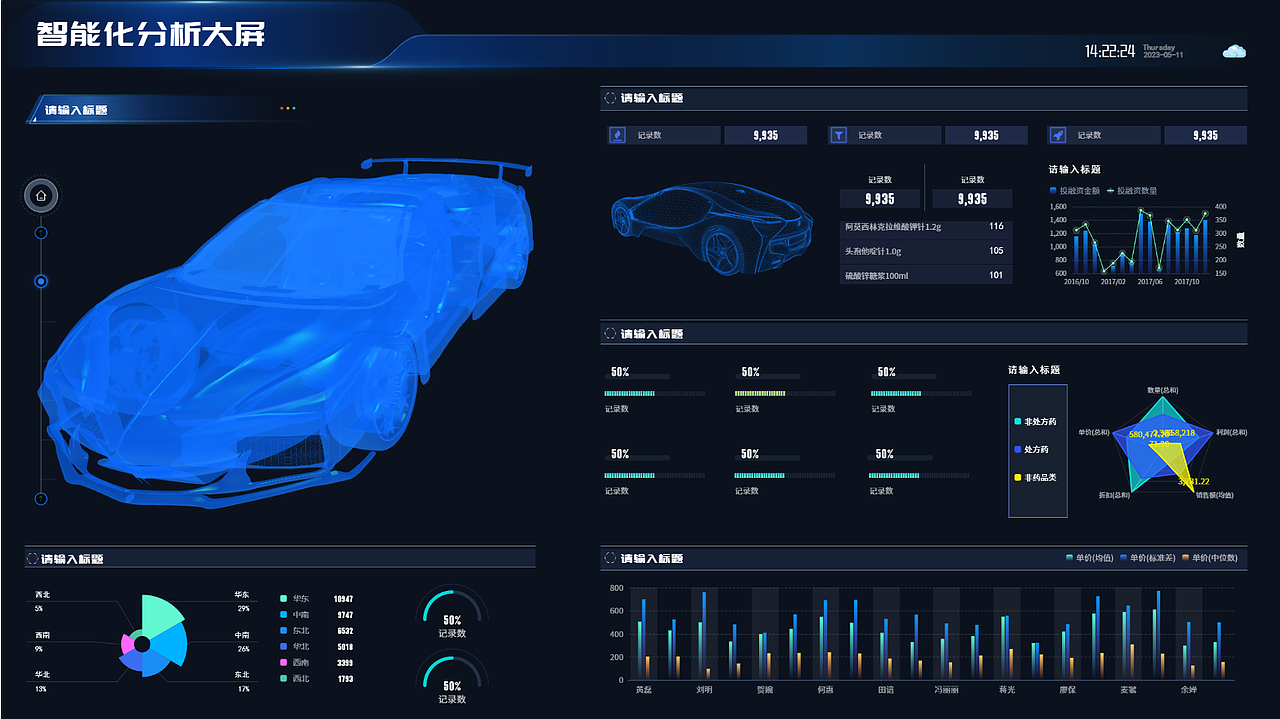This screenshot has width=1280, height=719.
Task: Click the rocket icon in third record card
Action: (x=1058, y=135)
